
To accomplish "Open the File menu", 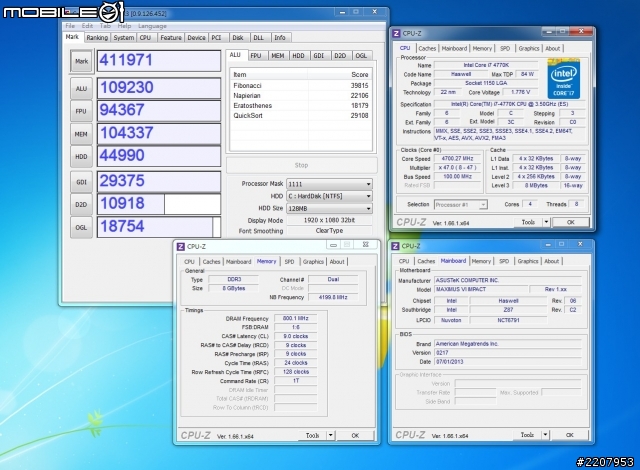I will point(70,26).
